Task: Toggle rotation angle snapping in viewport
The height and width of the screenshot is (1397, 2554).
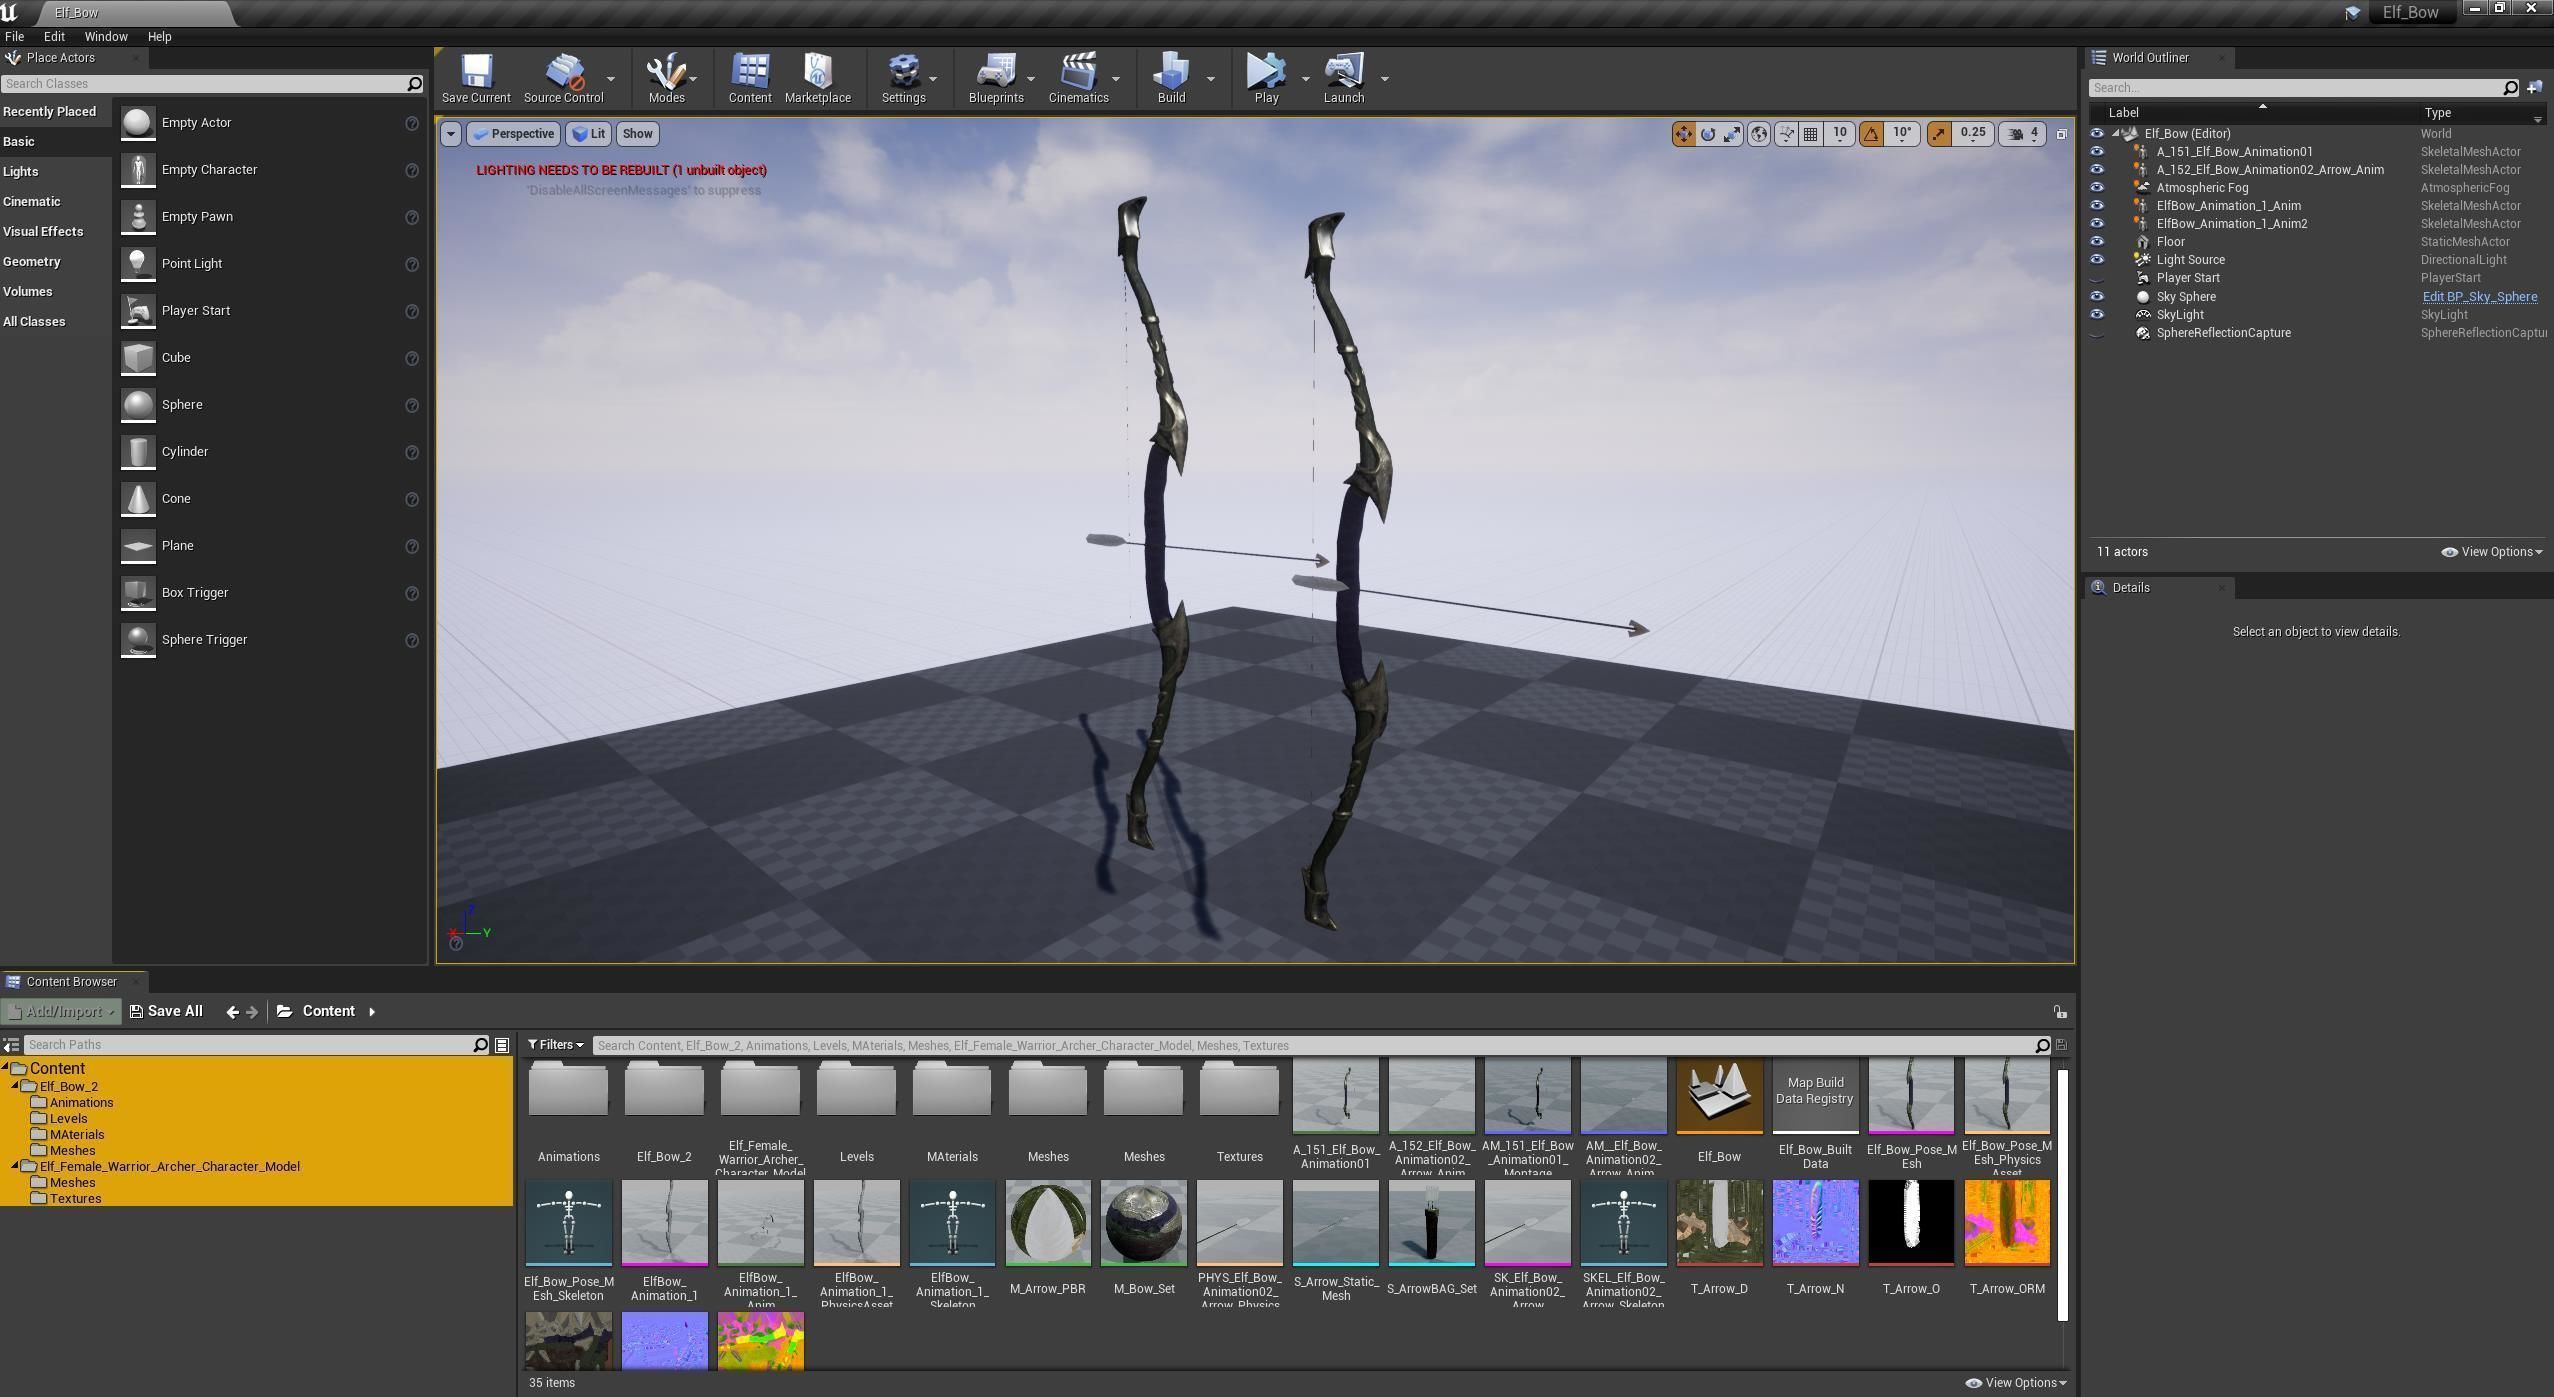Action: 1871,133
